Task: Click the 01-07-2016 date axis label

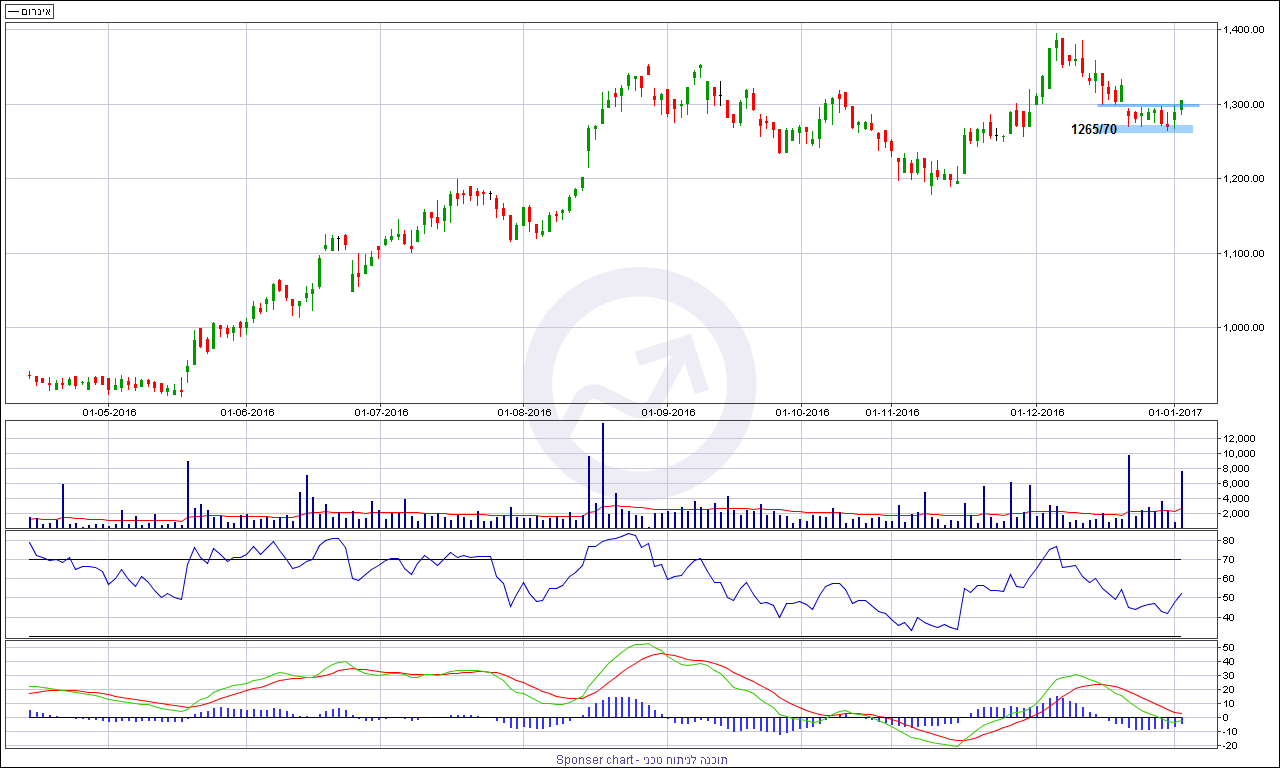Action: click(381, 412)
